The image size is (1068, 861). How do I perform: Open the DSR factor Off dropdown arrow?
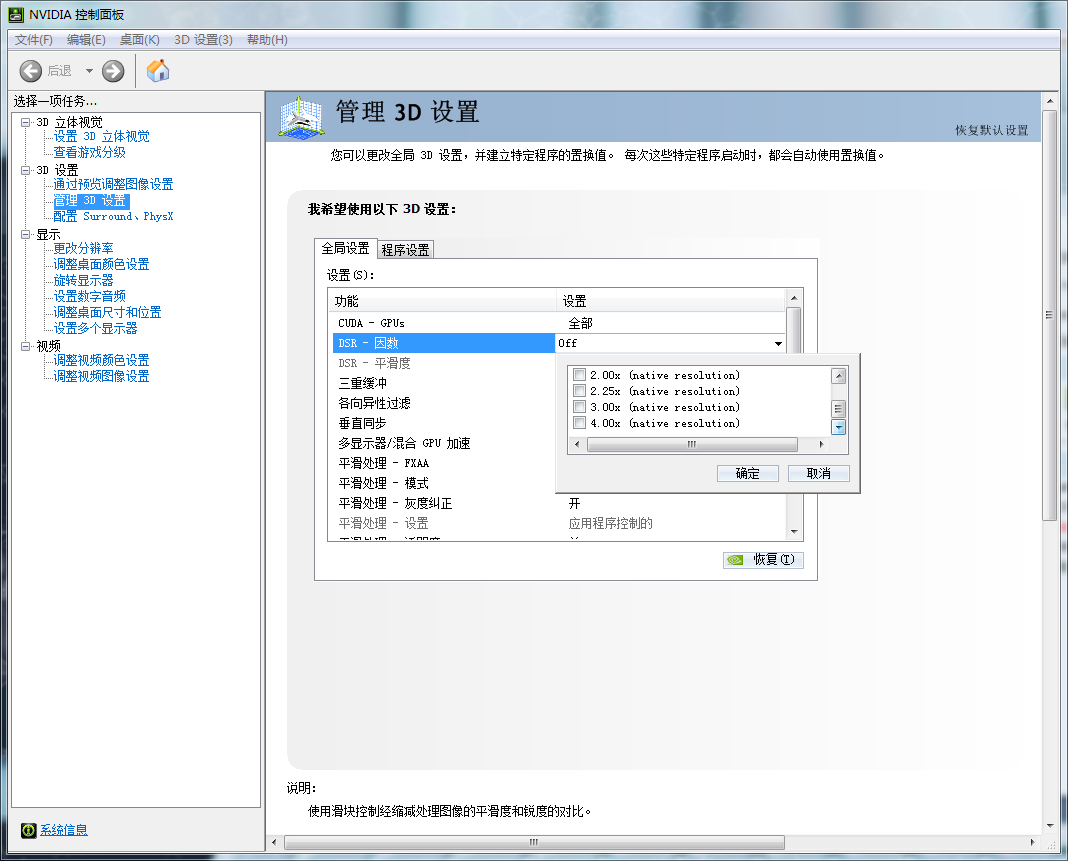tap(778, 343)
